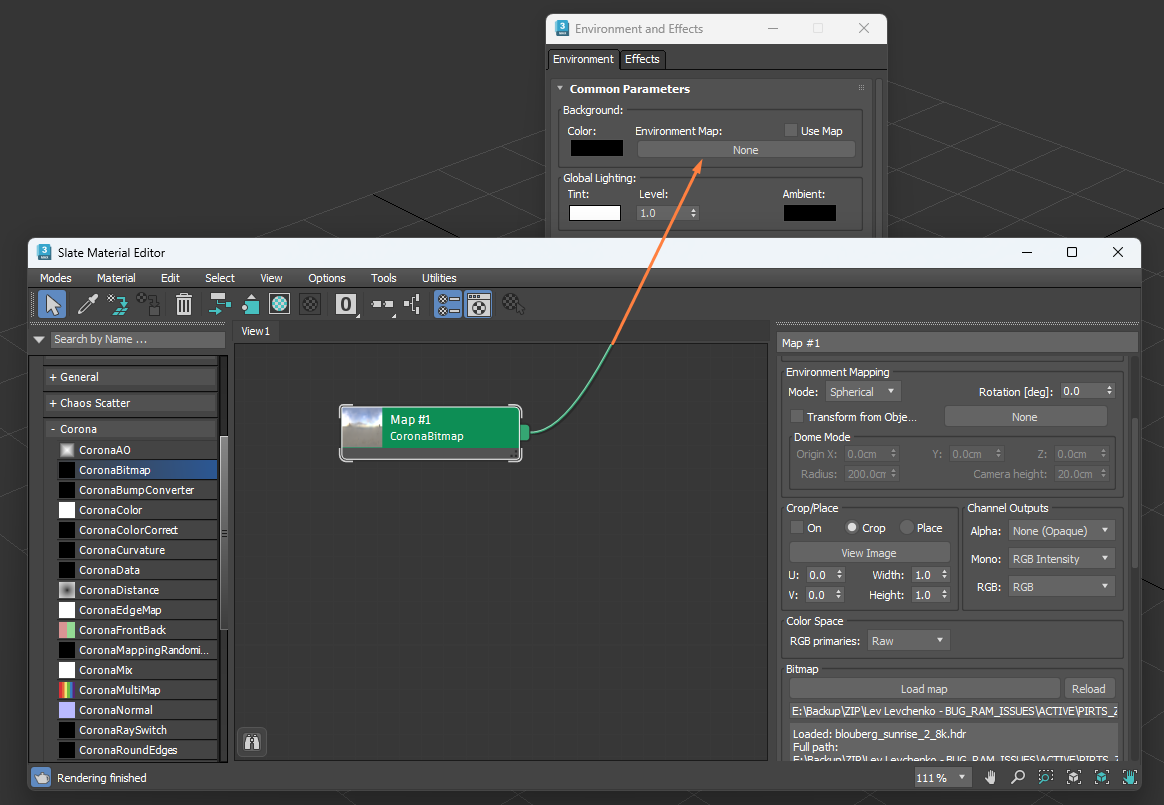Open the Mono channel output dropdown
This screenshot has width=1164, height=805.
tap(1062, 559)
